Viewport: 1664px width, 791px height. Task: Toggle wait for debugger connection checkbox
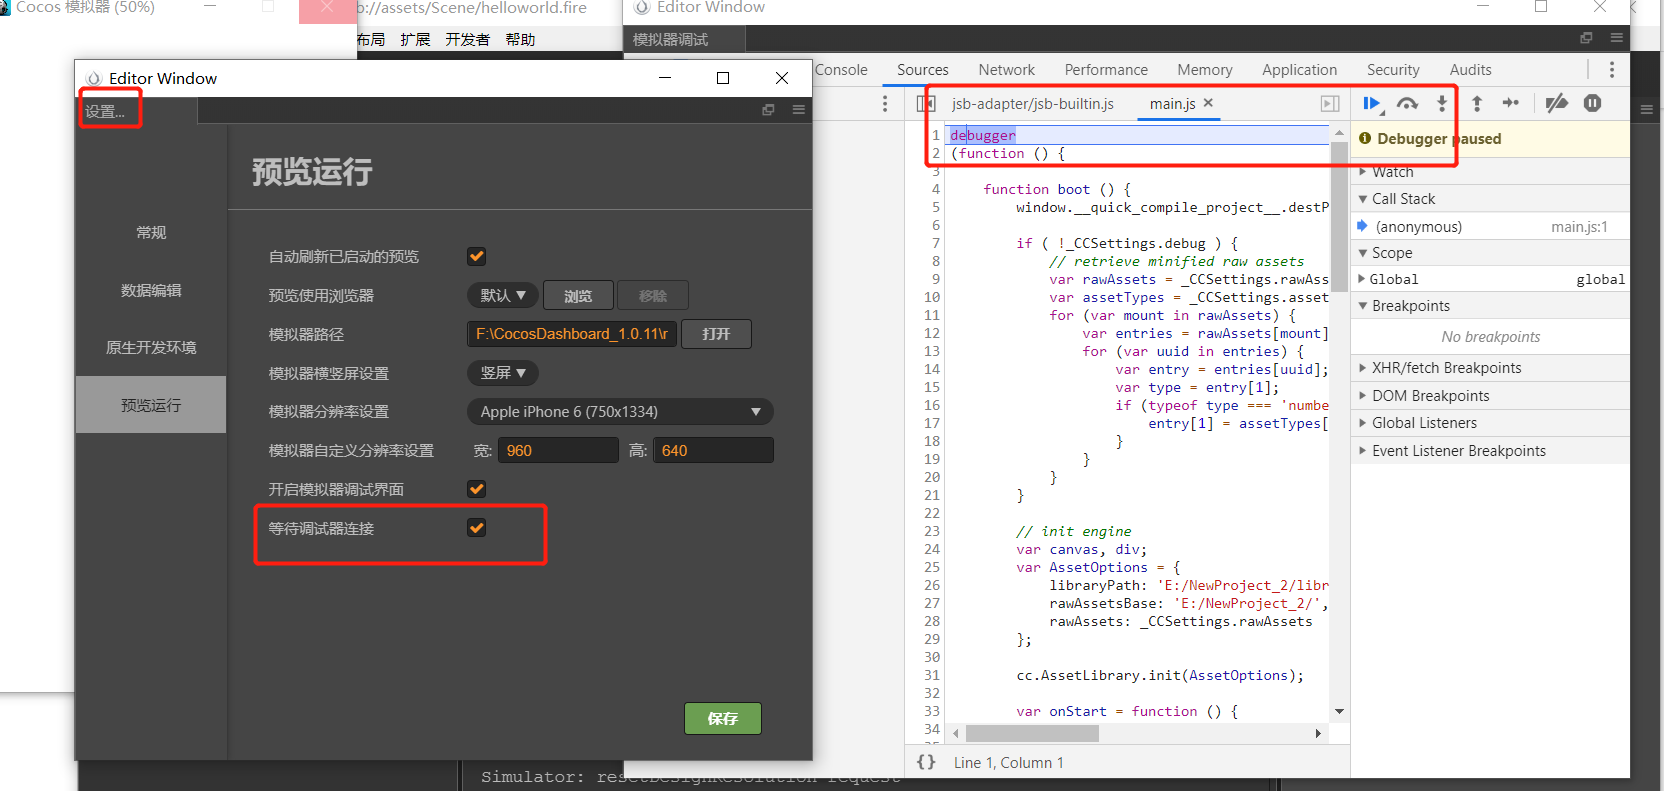pos(477,528)
